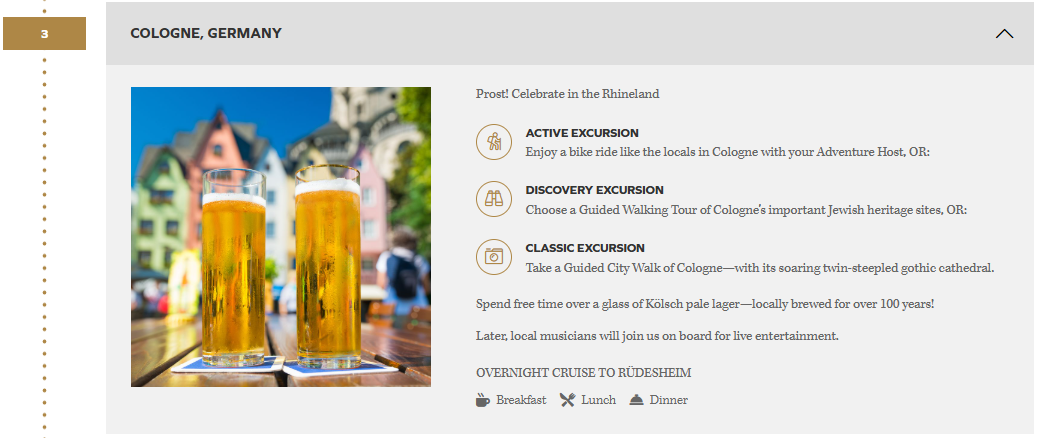The image size is (1039, 438).
Task: Click the Cologne, Germany header title
Action: click(206, 33)
